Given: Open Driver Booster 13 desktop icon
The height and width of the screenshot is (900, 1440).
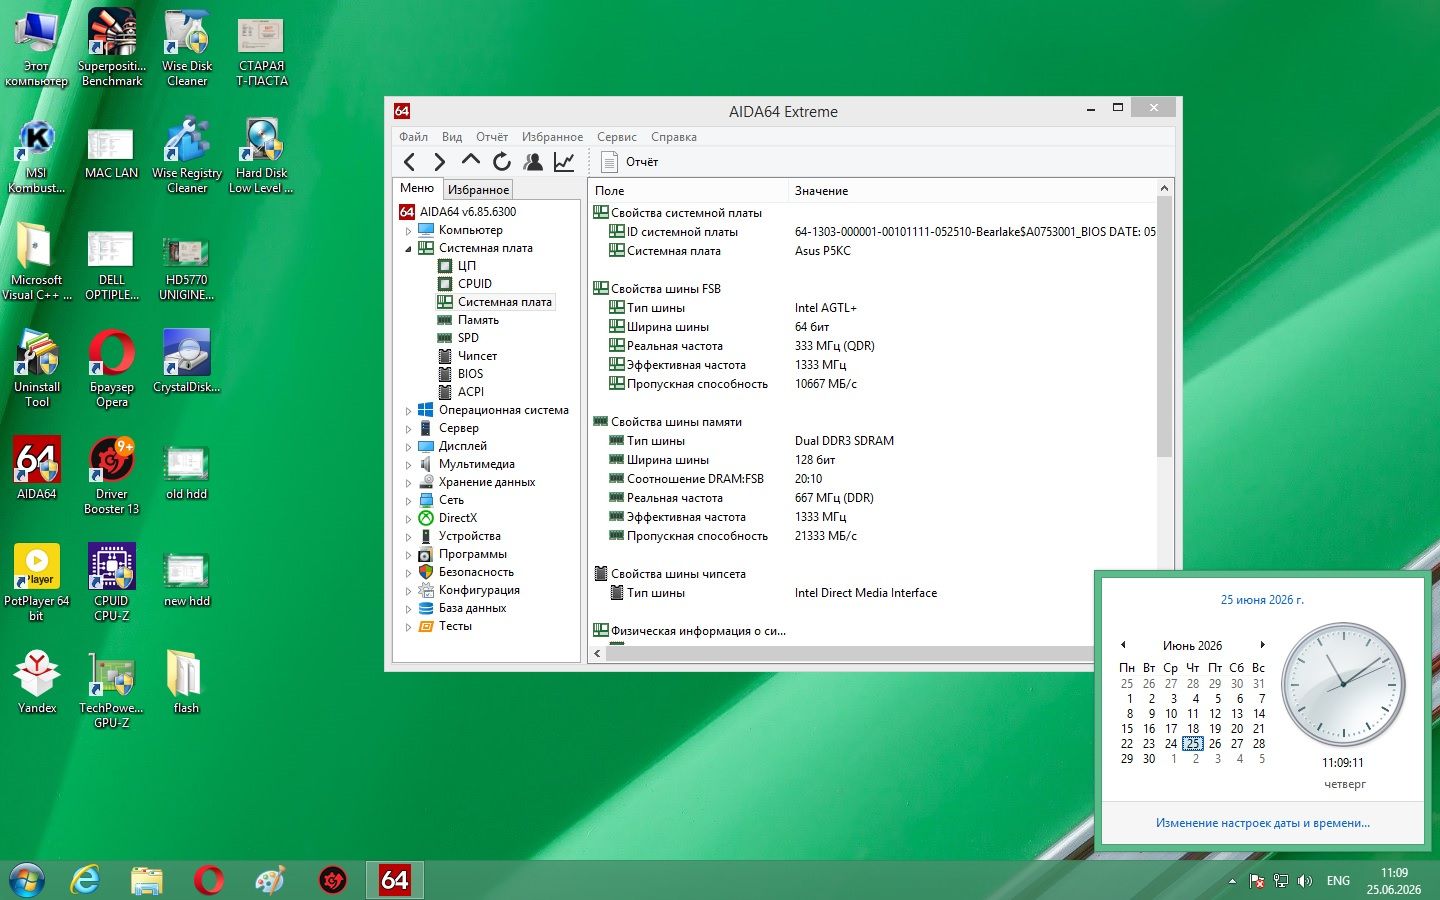Looking at the screenshot, I should 112,475.
